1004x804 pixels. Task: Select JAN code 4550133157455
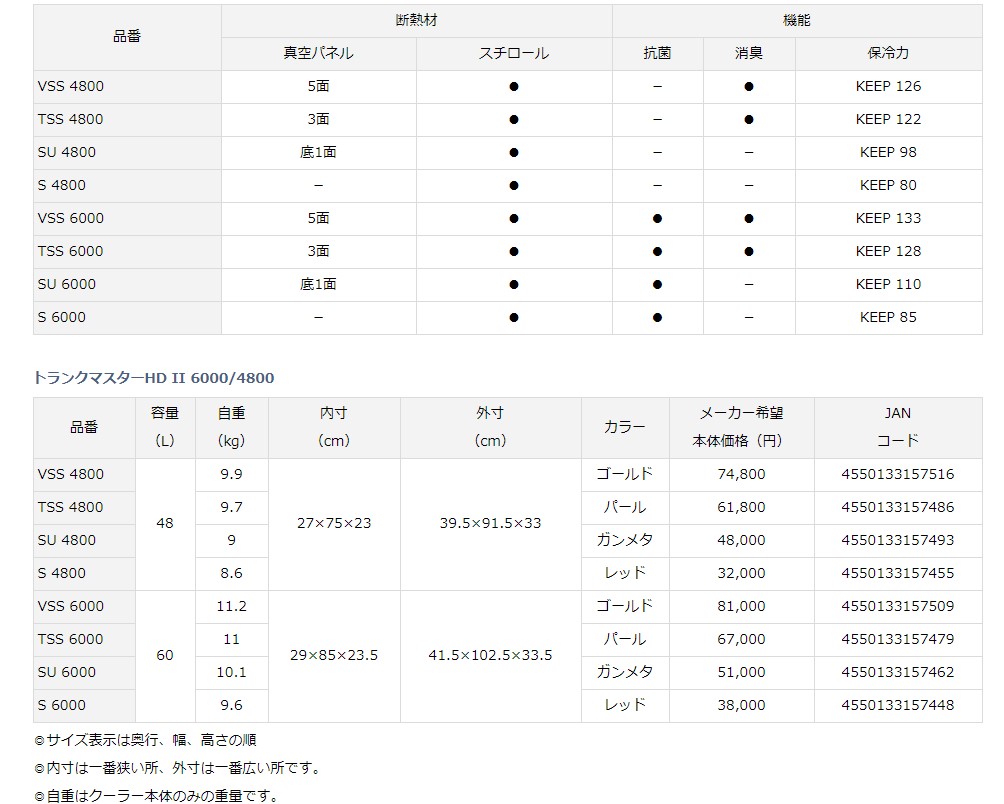click(898, 574)
